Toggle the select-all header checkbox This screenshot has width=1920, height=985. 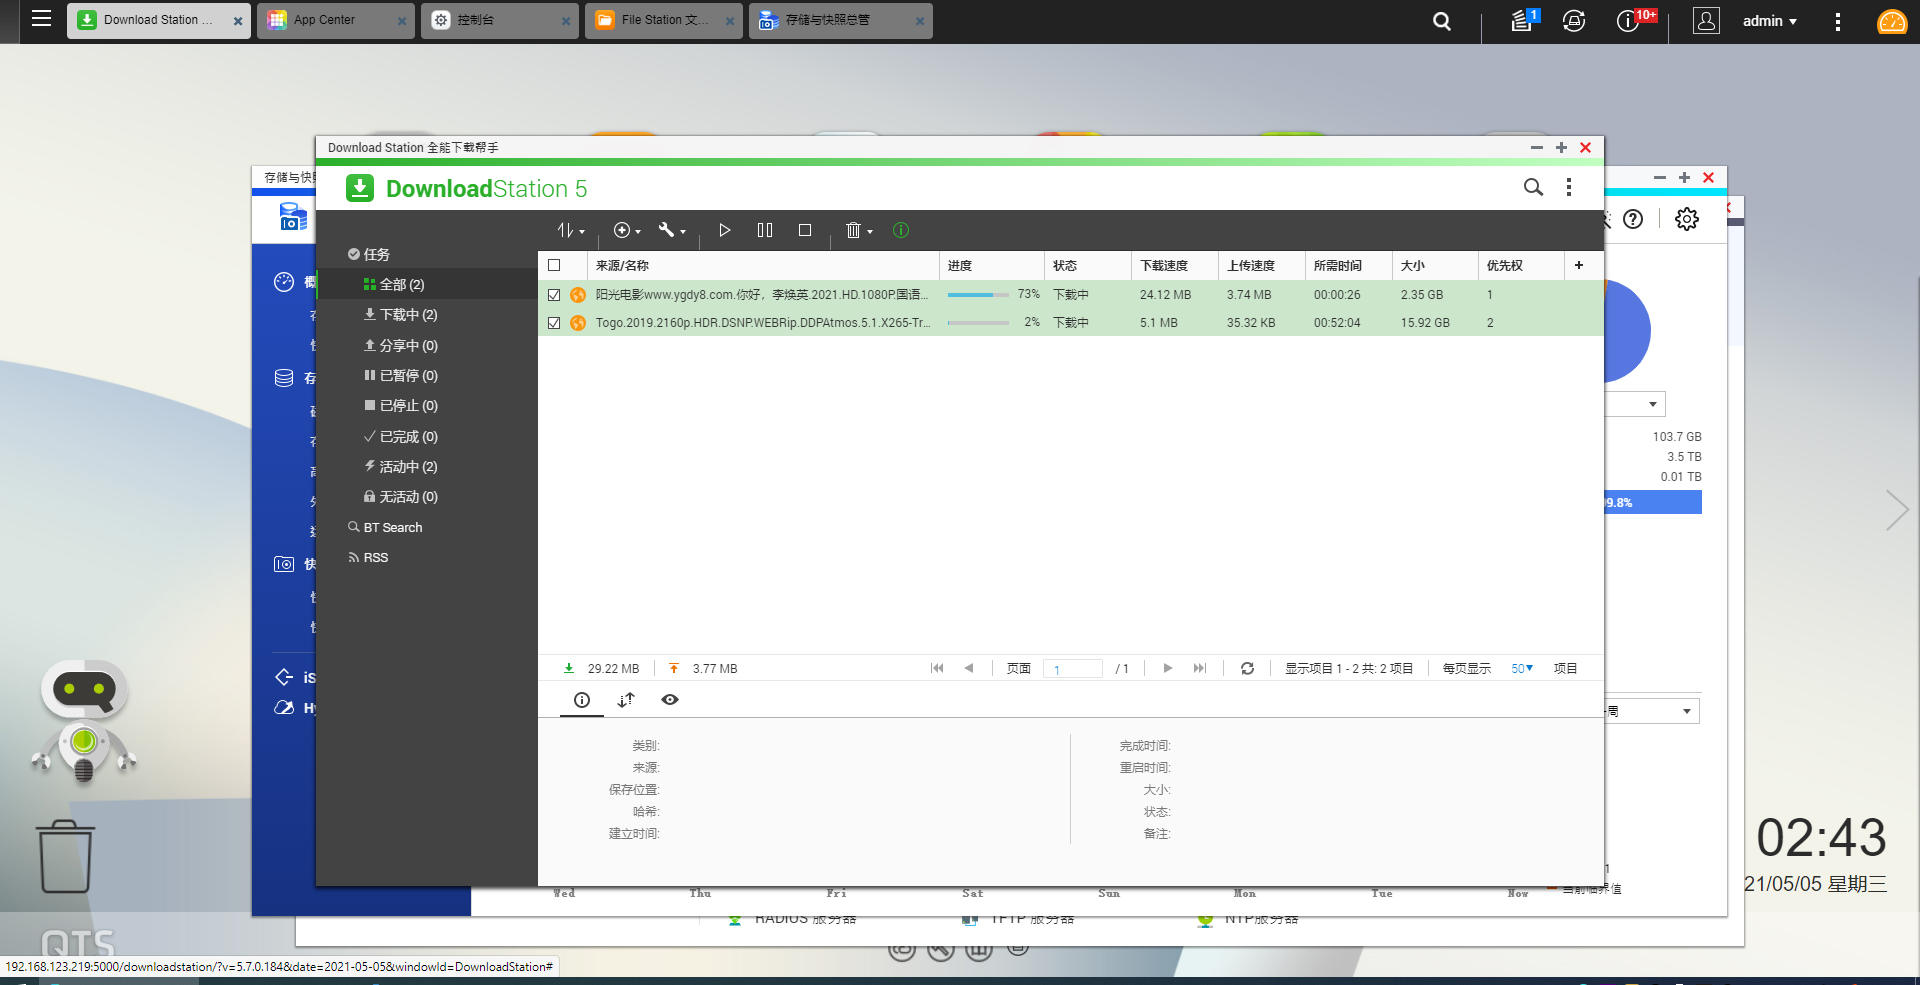click(x=554, y=265)
